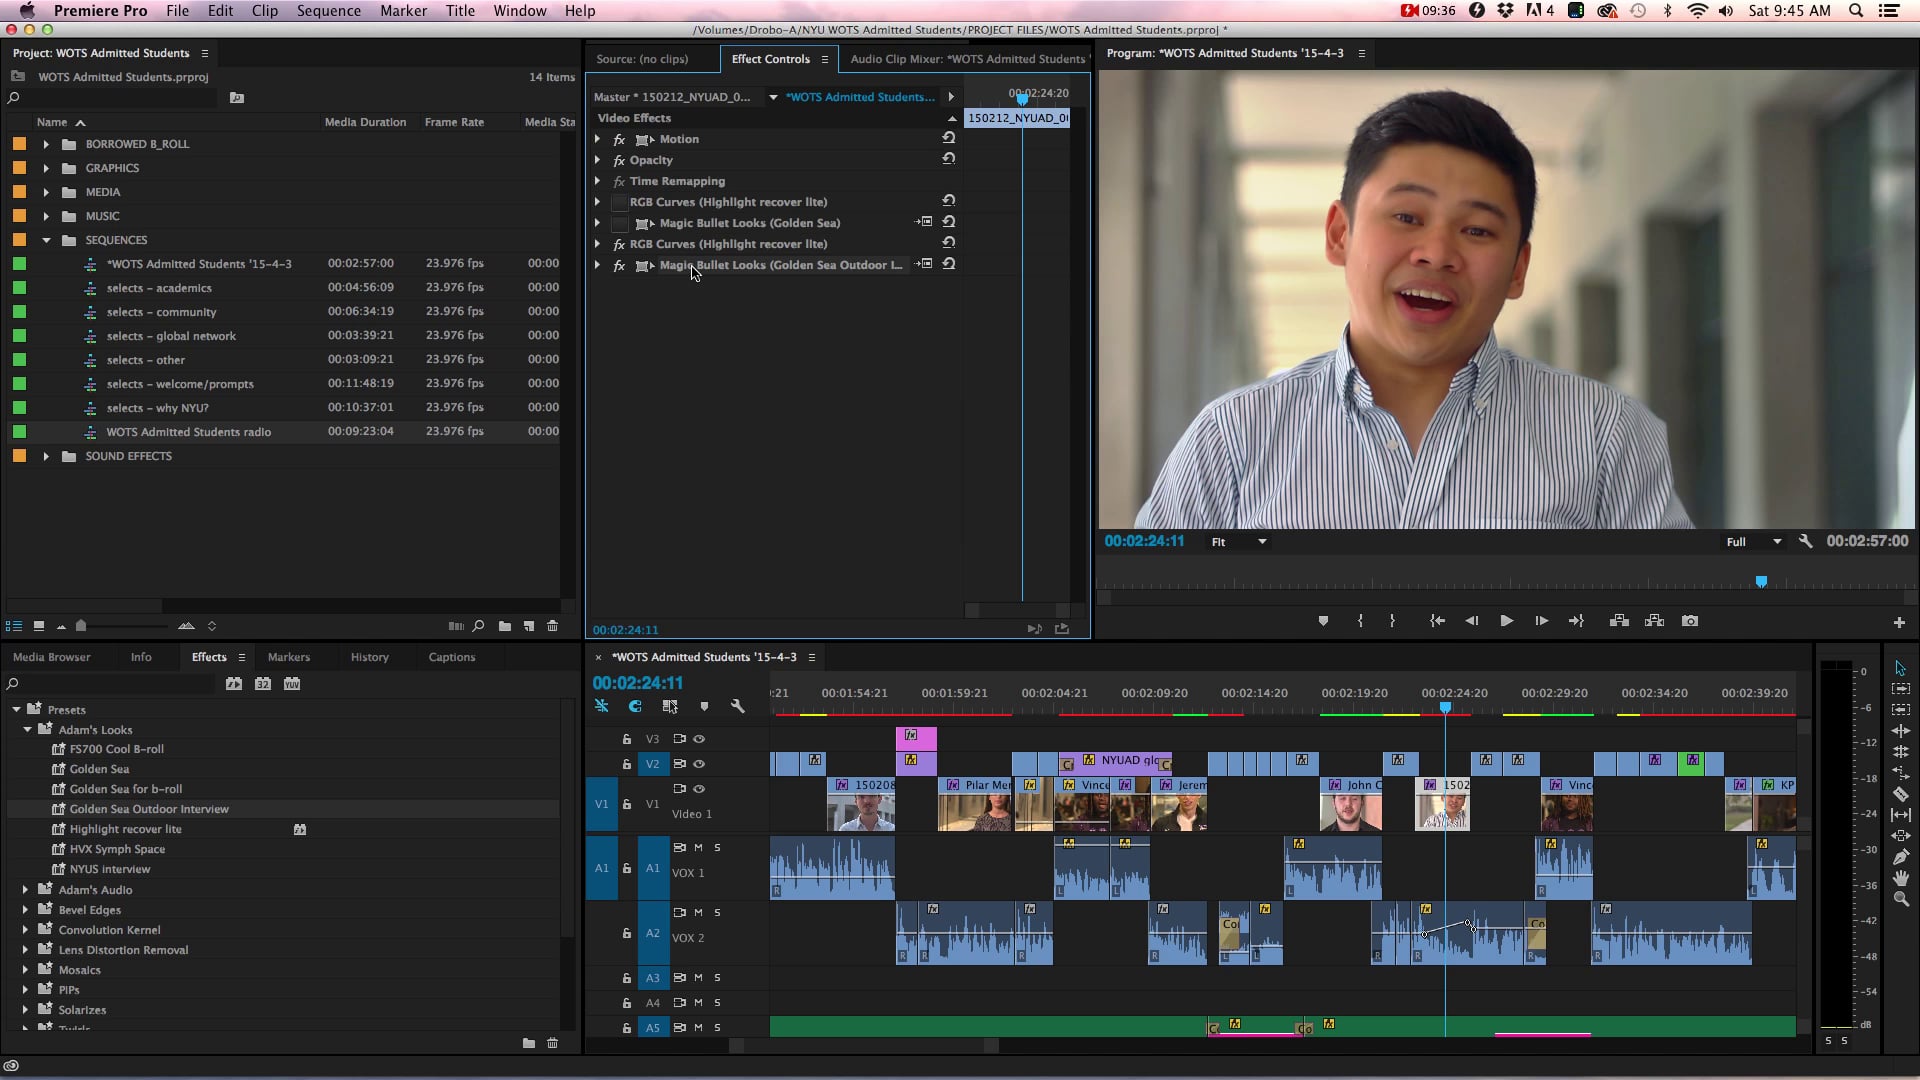This screenshot has width=1920, height=1080.
Task: Click Mark Out button in Program monitor
Action: coord(1392,621)
